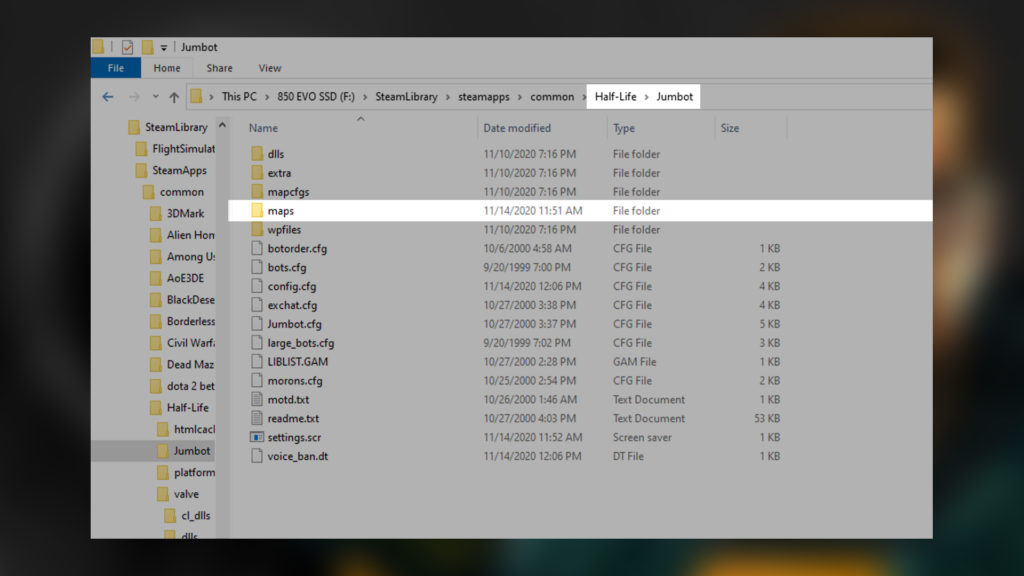This screenshot has width=1024, height=576.
Task: Sort files by Date modified column
Action: pyautogui.click(x=517, y=129)
